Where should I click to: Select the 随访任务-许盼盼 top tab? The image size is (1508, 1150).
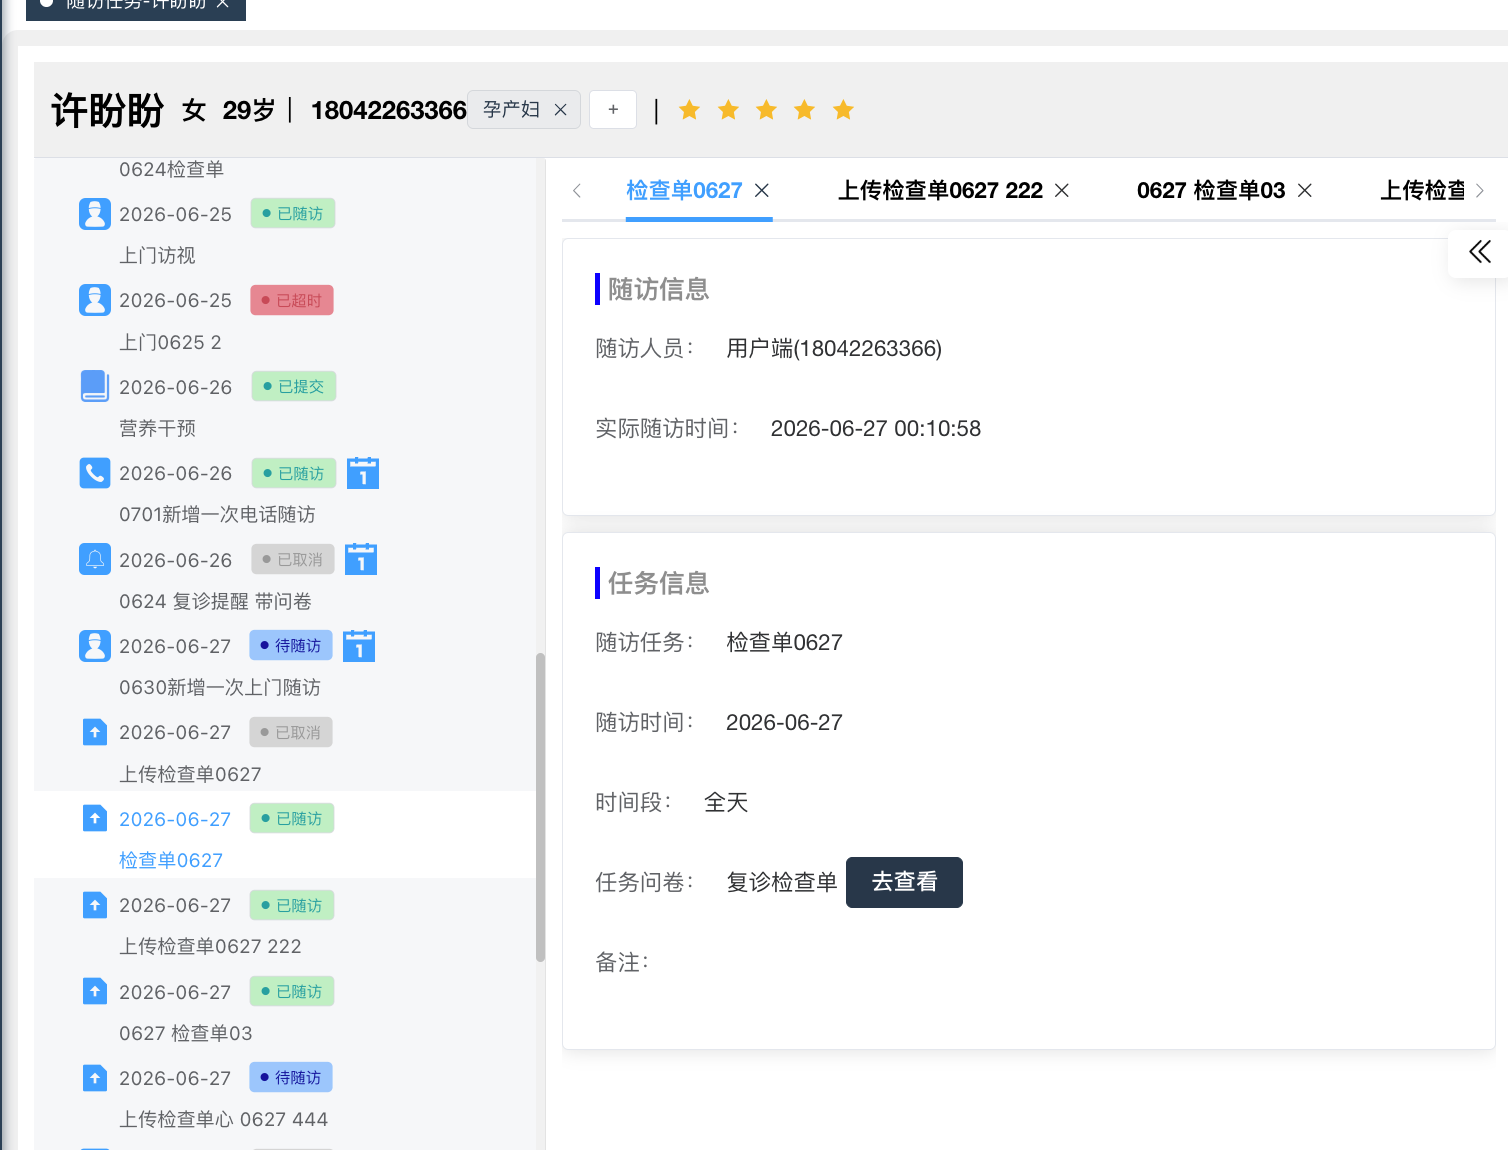pyautogui.click(x=135, y=5)
